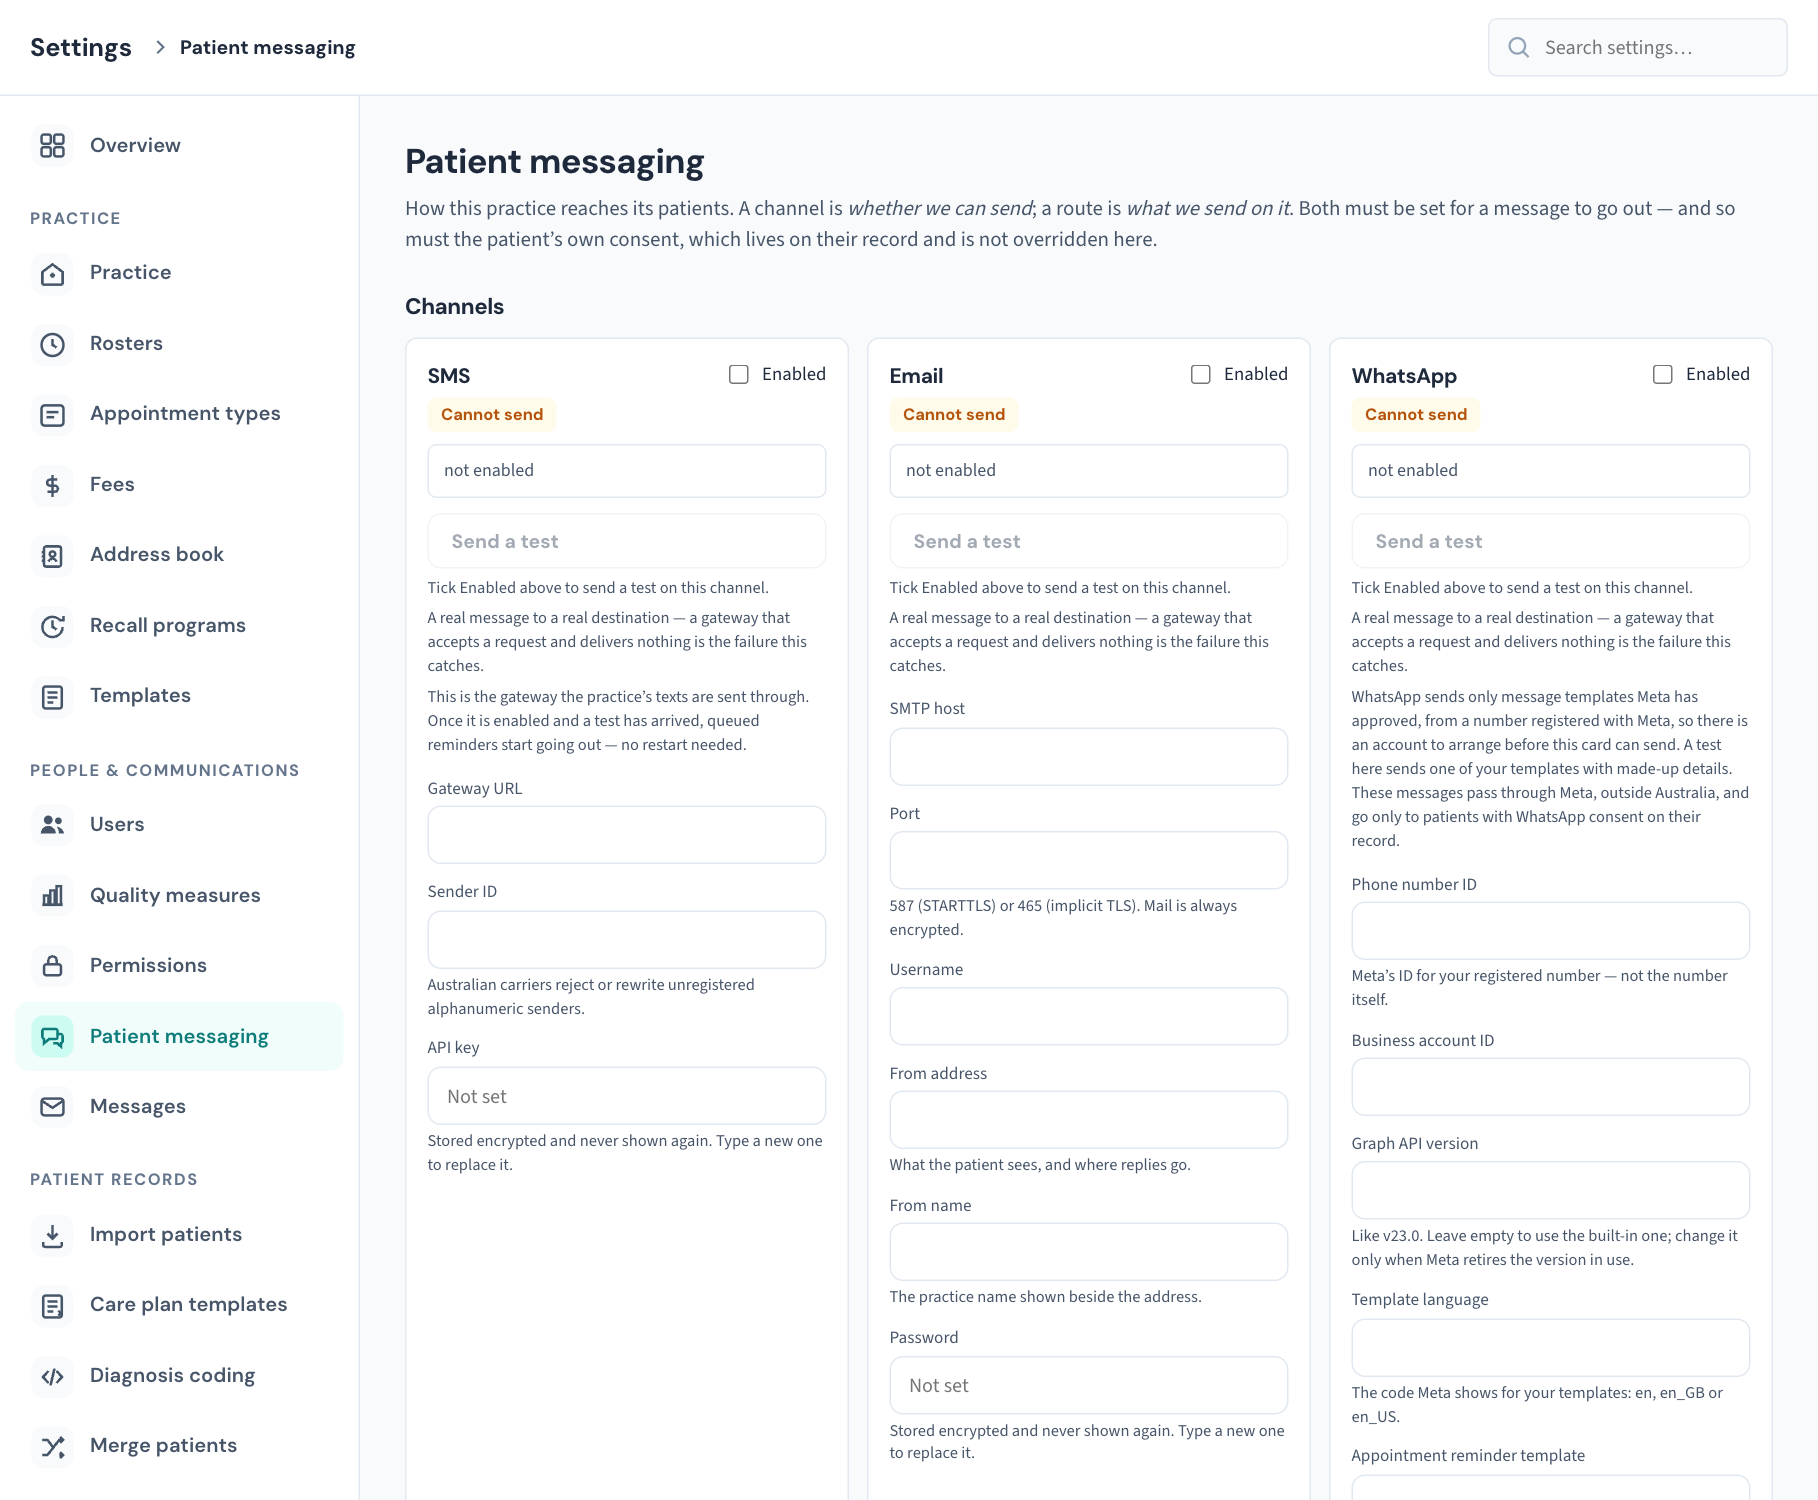1818x1500 pixels.
Task: Click the SMS Sender ID field
Action: (627, 940)
